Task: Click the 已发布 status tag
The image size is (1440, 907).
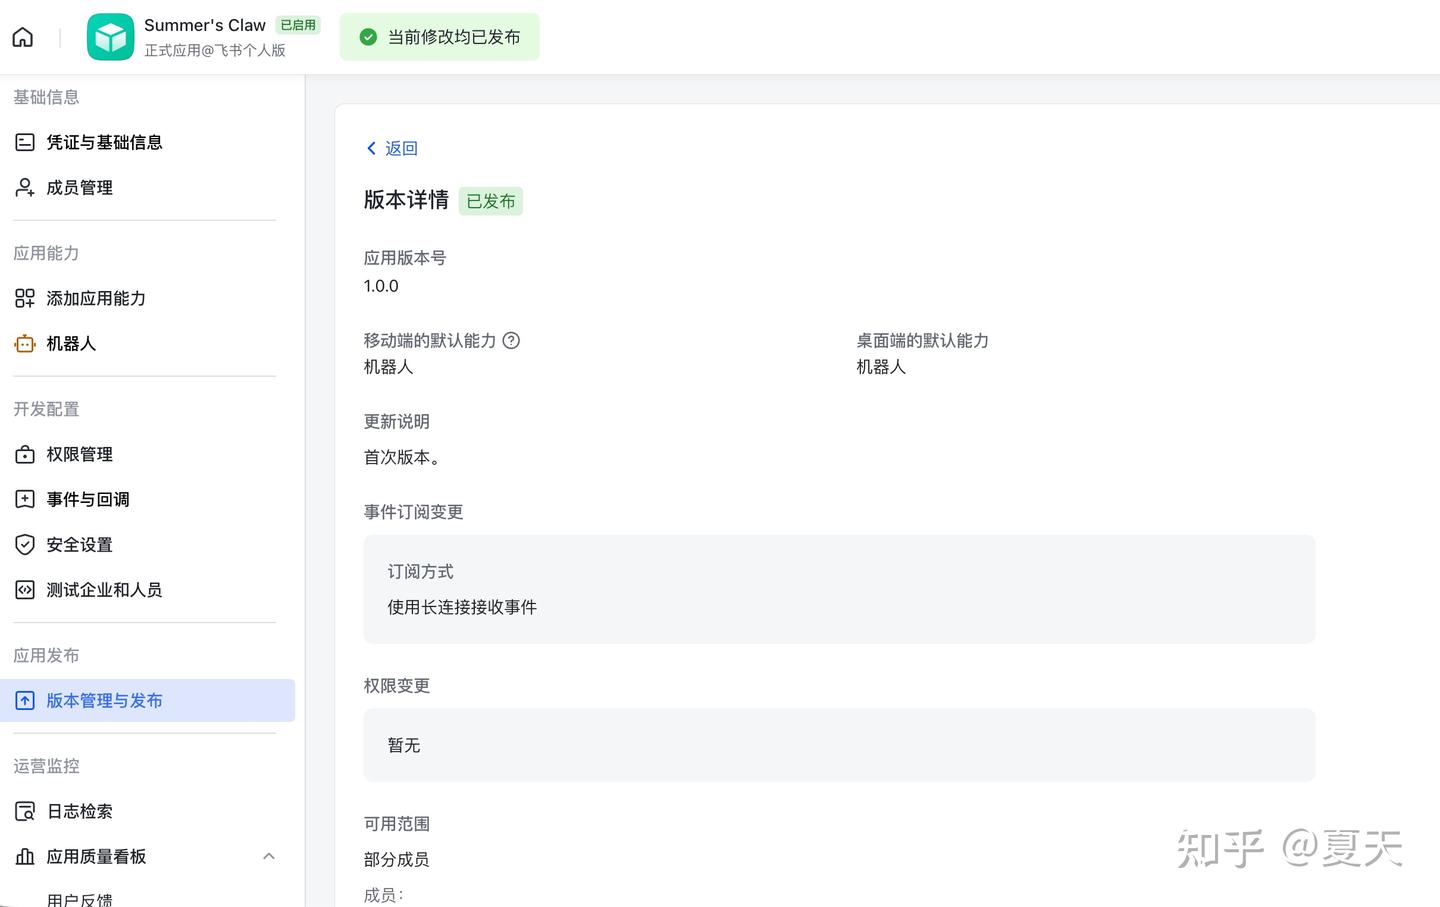Action: 491,201
